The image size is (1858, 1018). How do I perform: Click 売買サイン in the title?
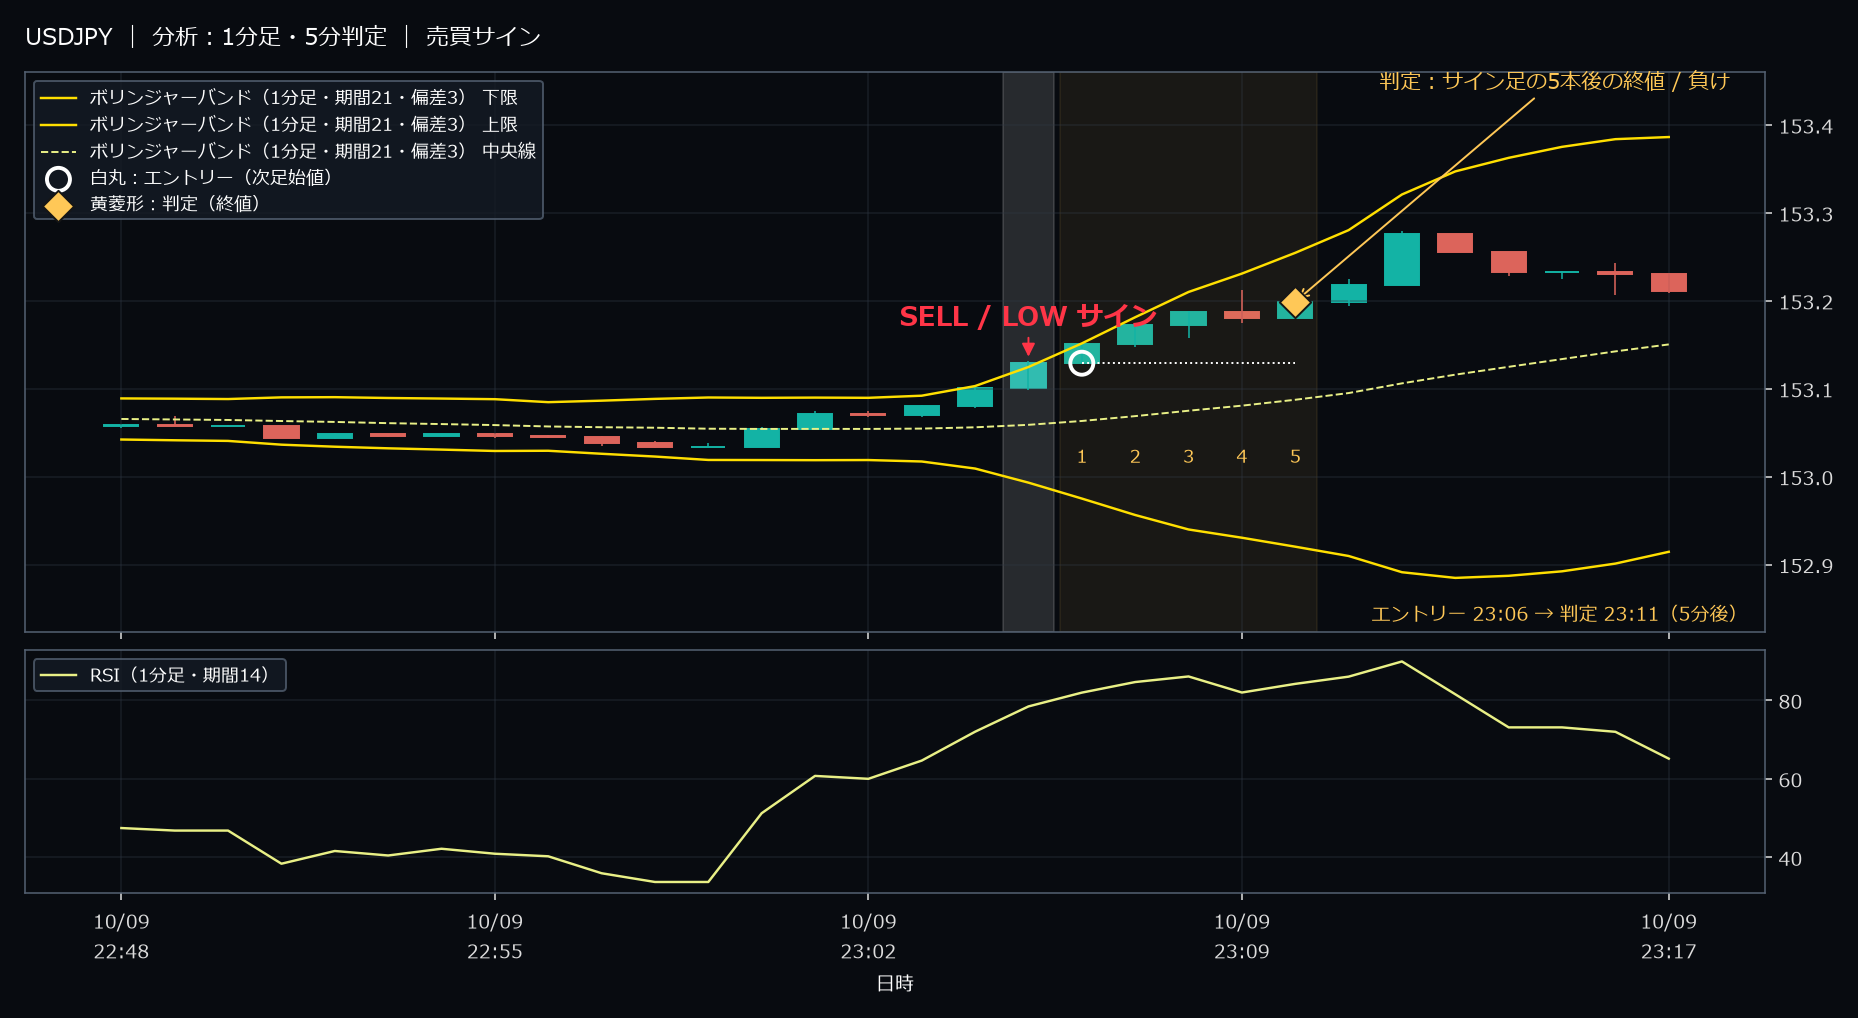tap(484, 37)
